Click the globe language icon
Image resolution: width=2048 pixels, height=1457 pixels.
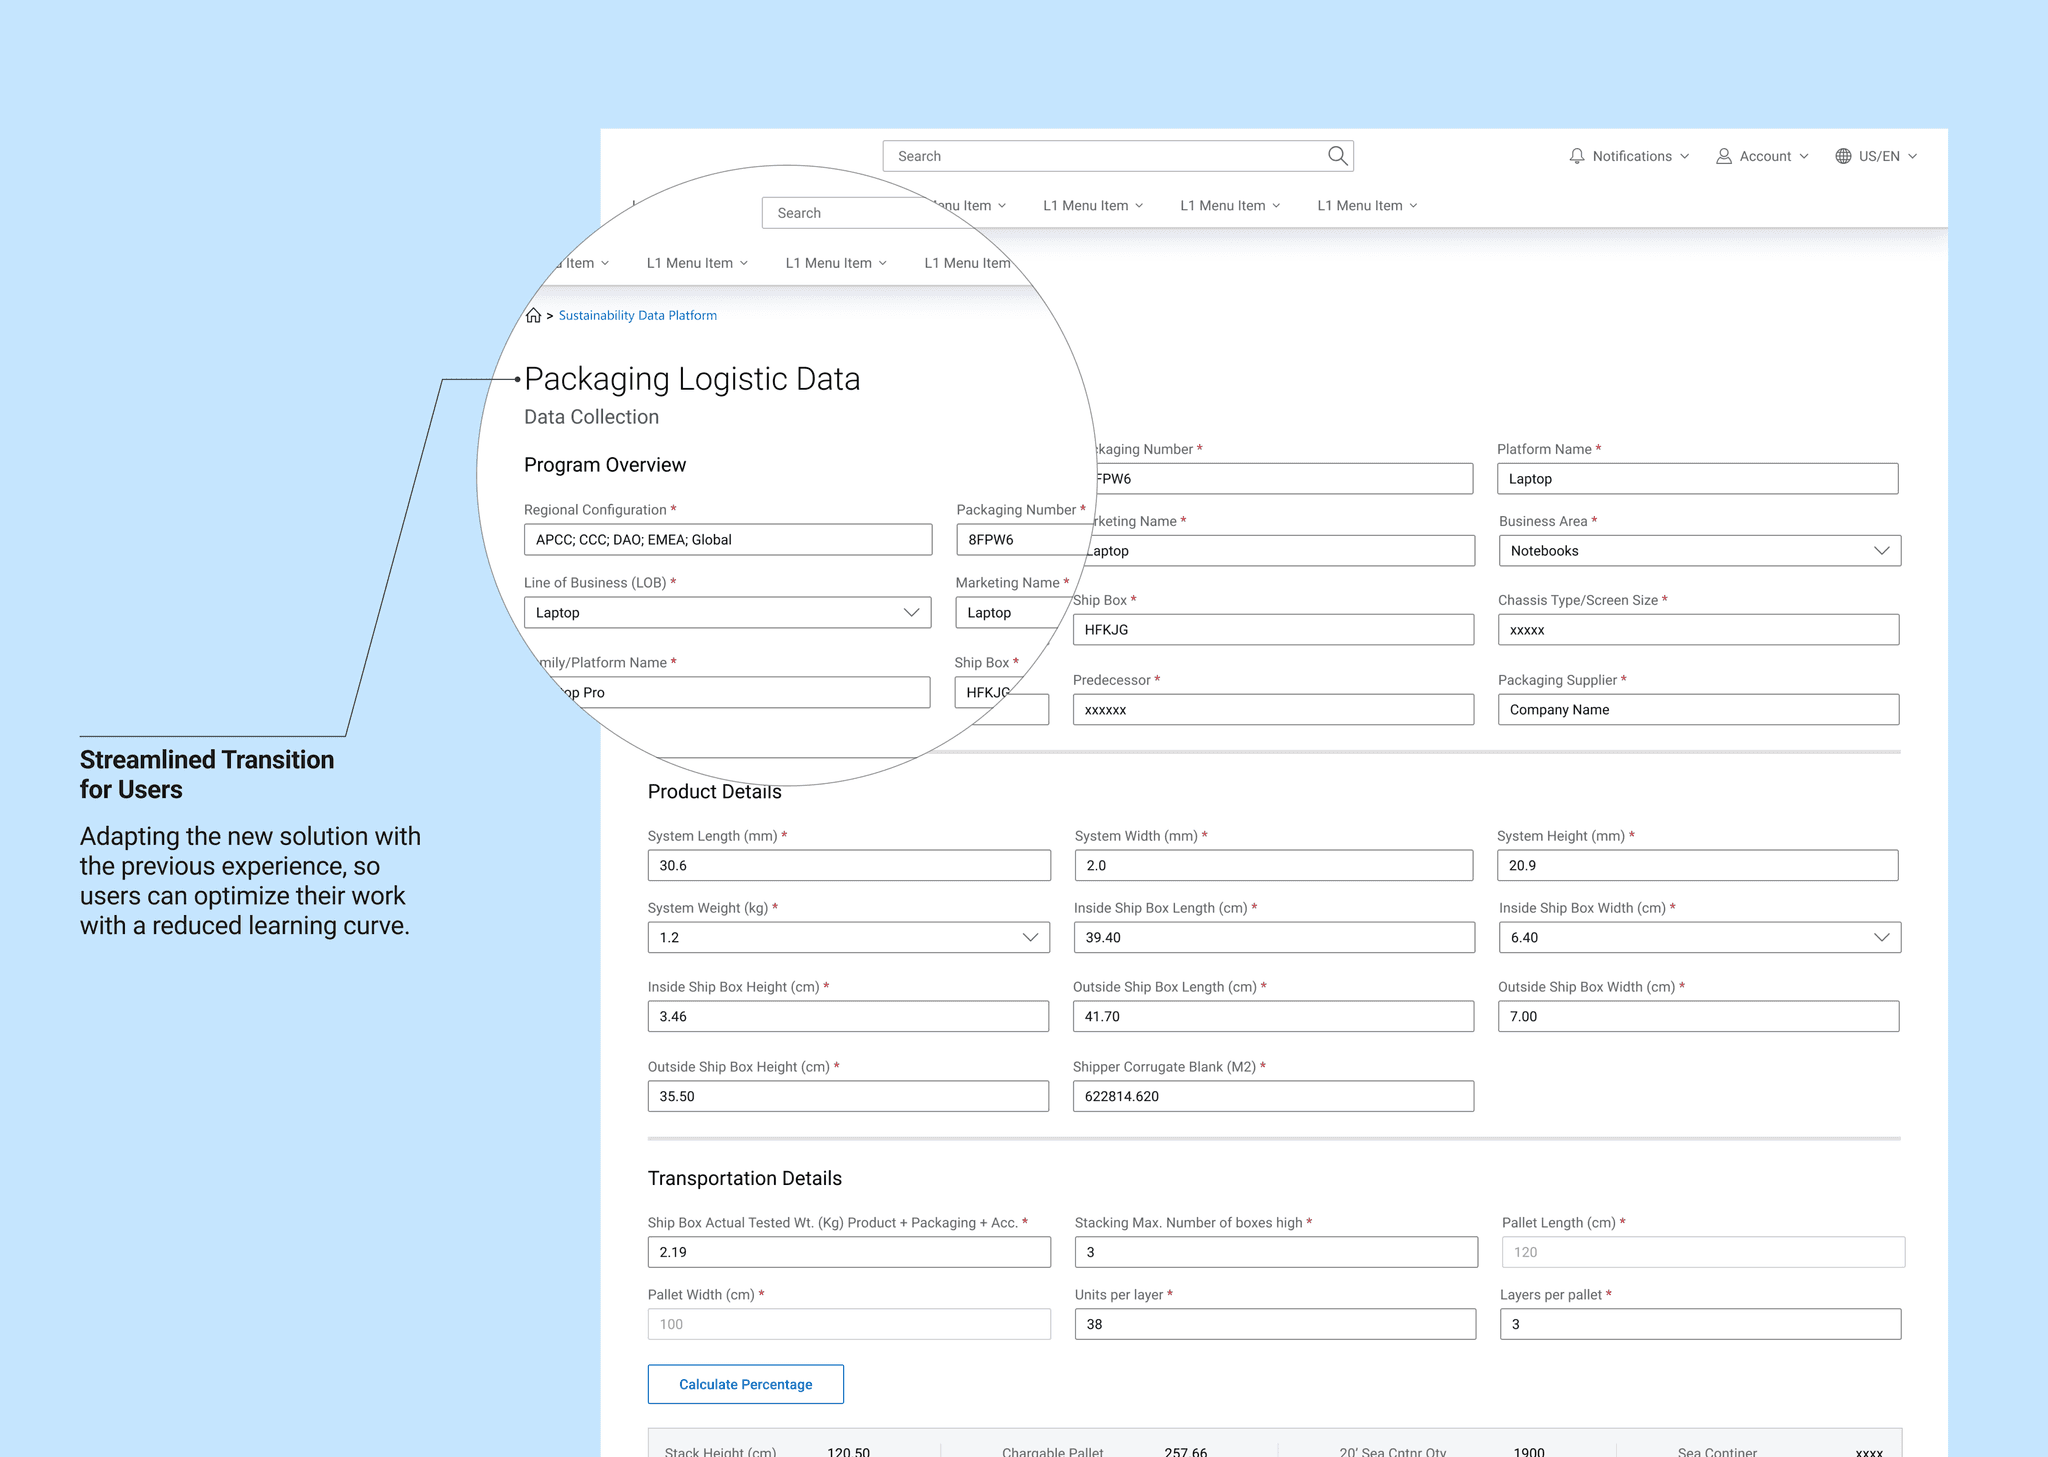click(x=1843, y=156)
